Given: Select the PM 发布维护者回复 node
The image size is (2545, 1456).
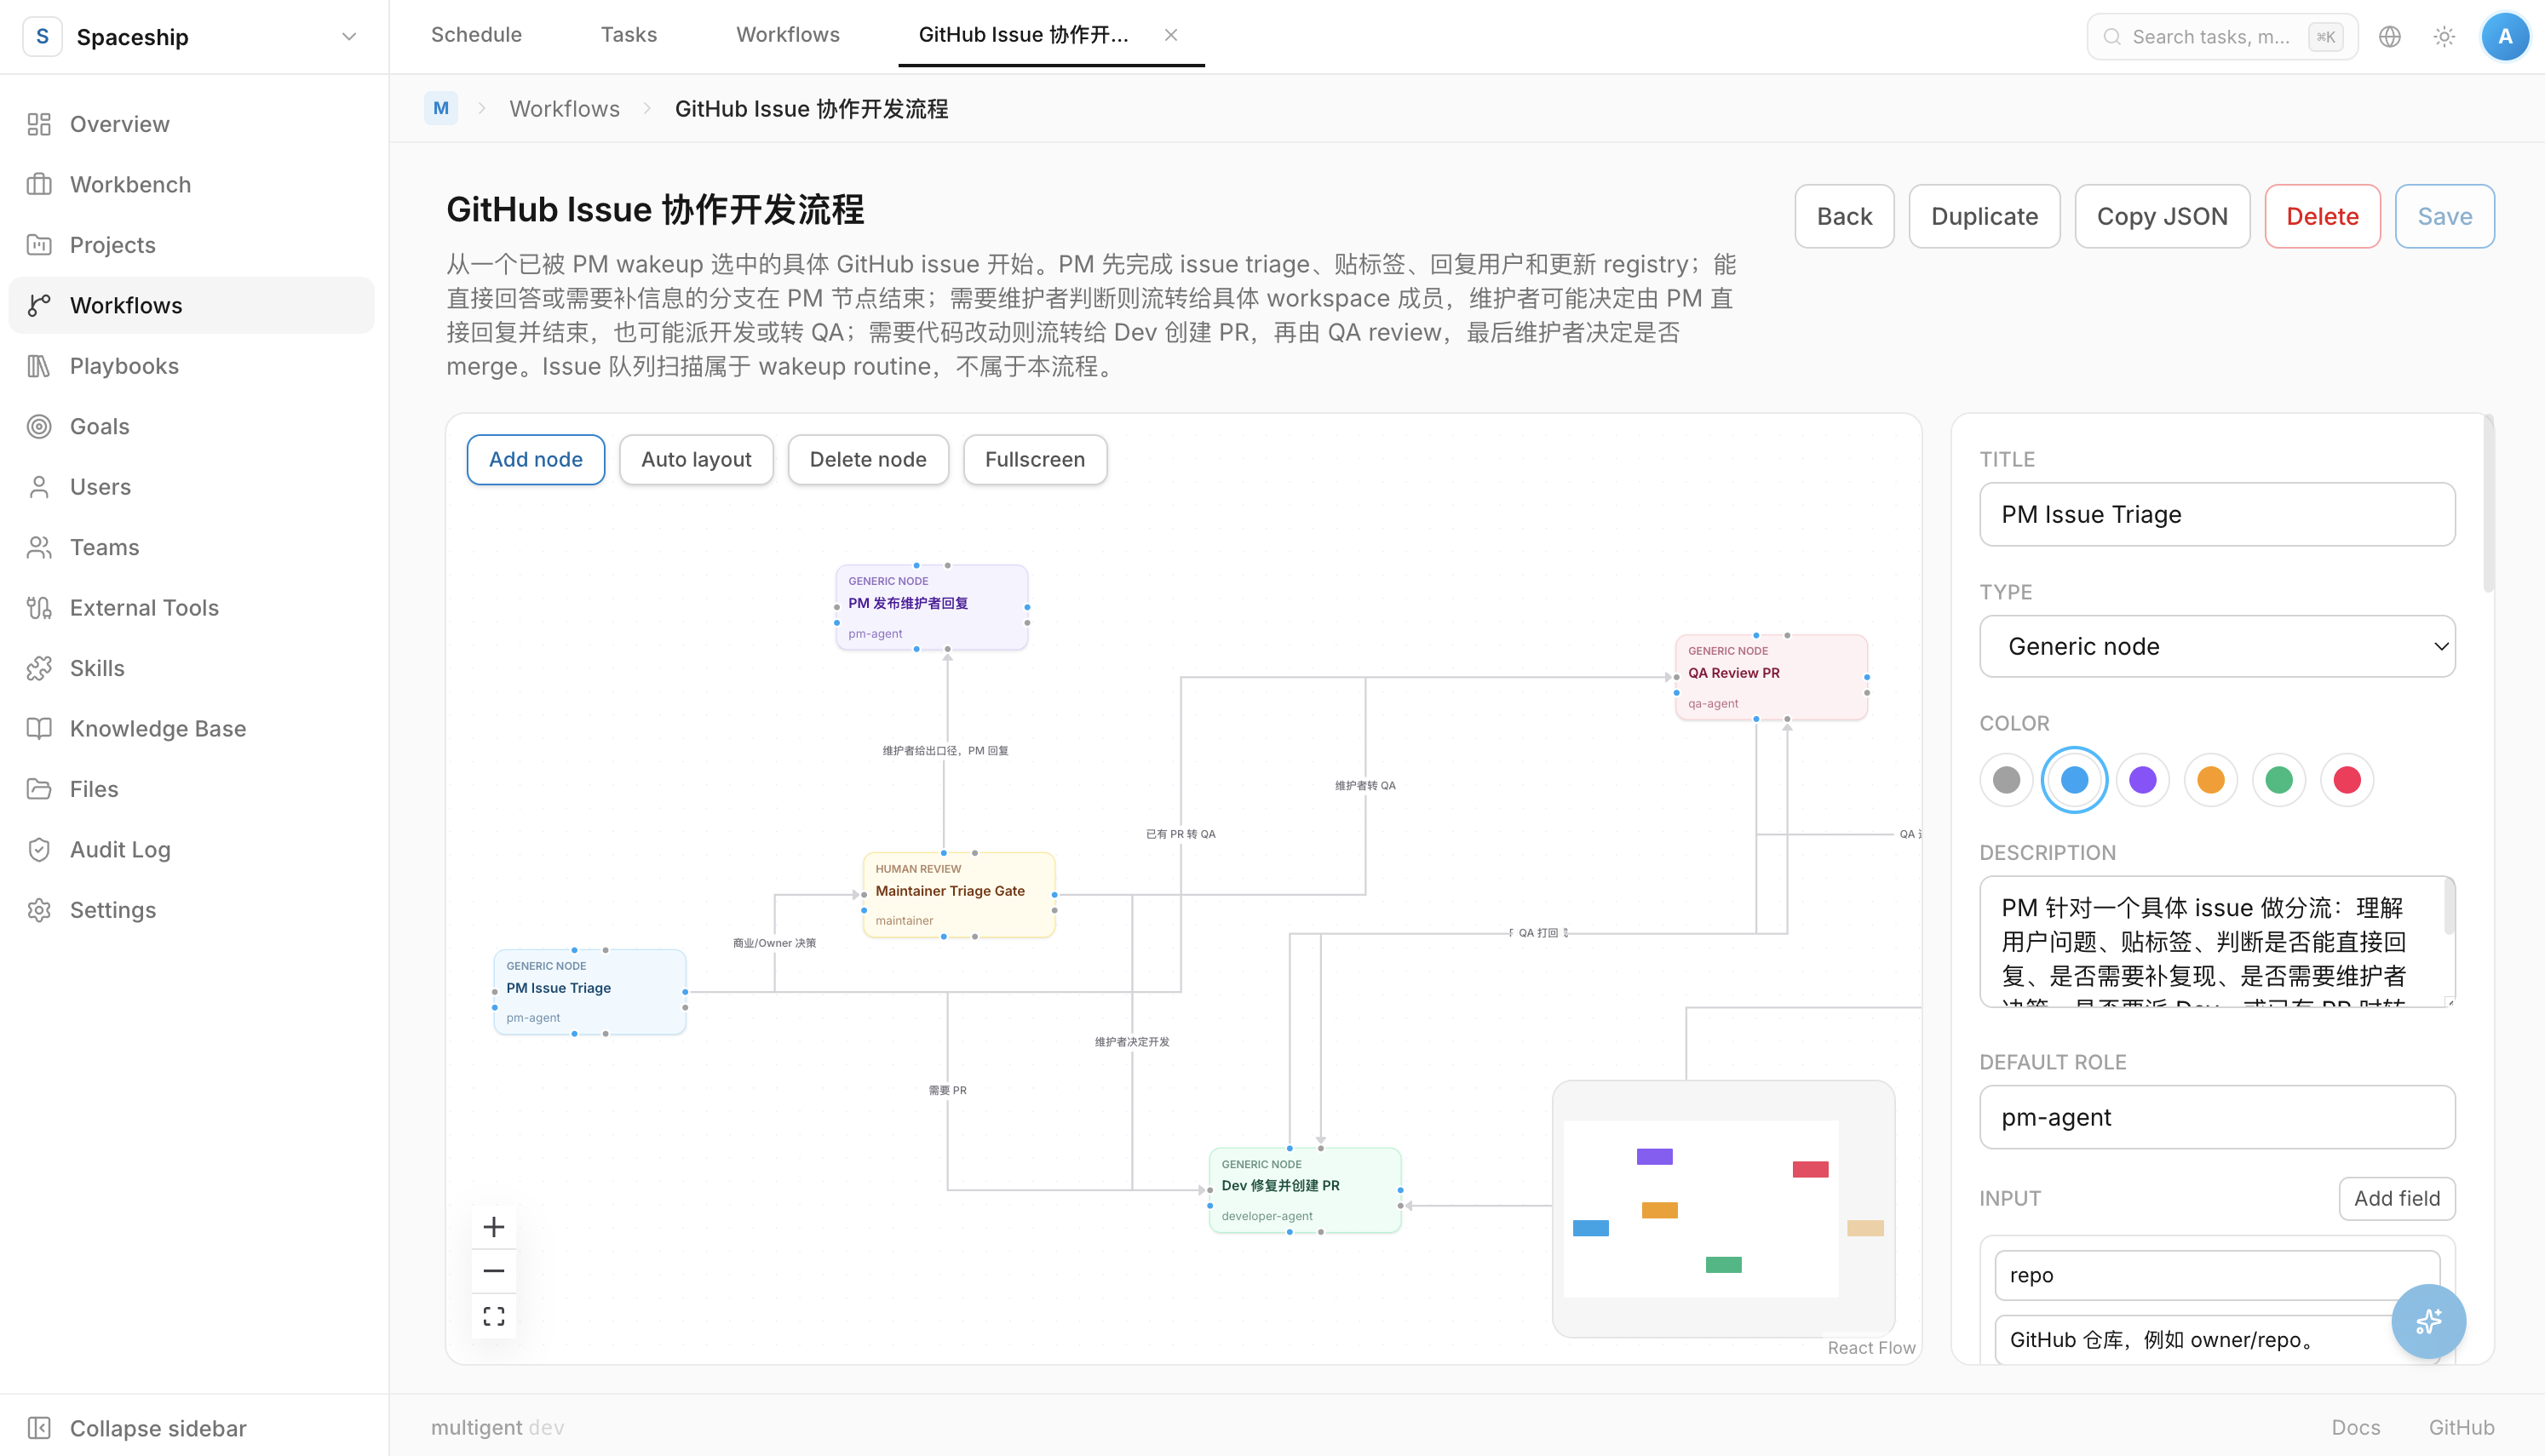Looking at the screenshot, I should tap(931, 607).
